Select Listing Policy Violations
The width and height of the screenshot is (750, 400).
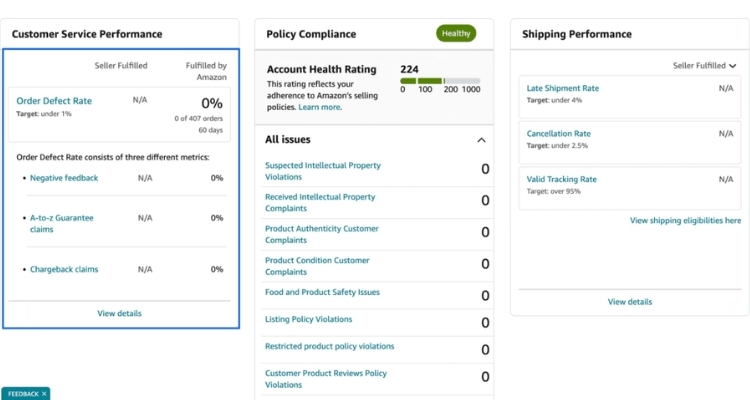point(308,319)
